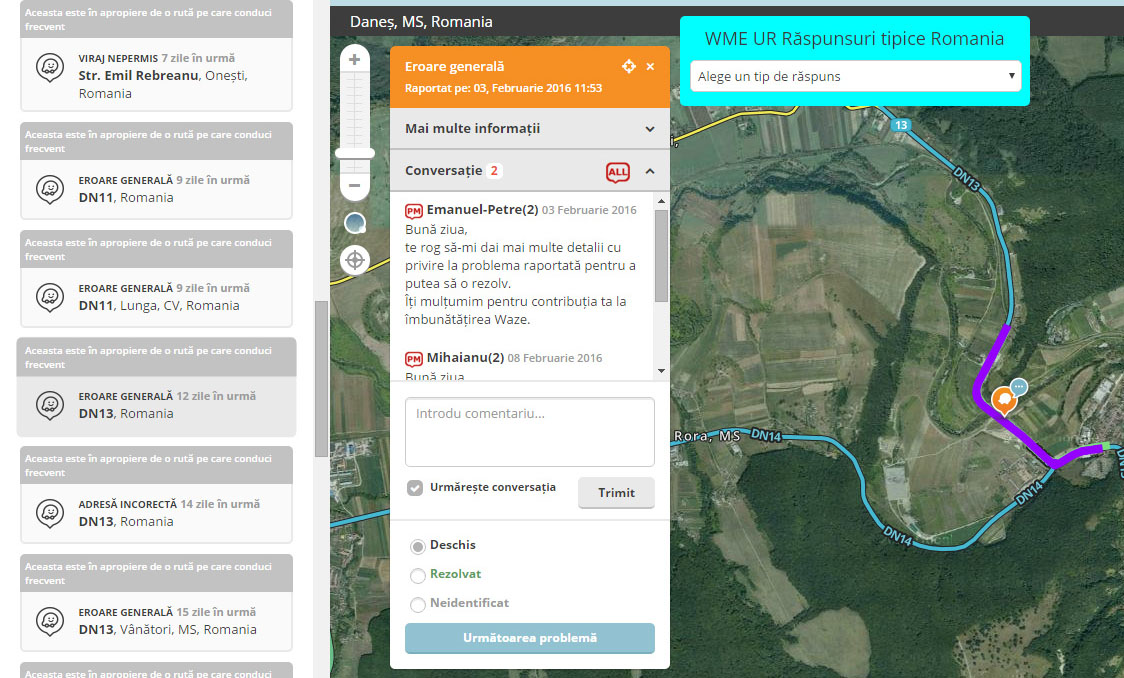Click Waze icon of 12-day DN13 report
Screen dimensions: 1124x678
pyautogui.click(x=50, y=405)
